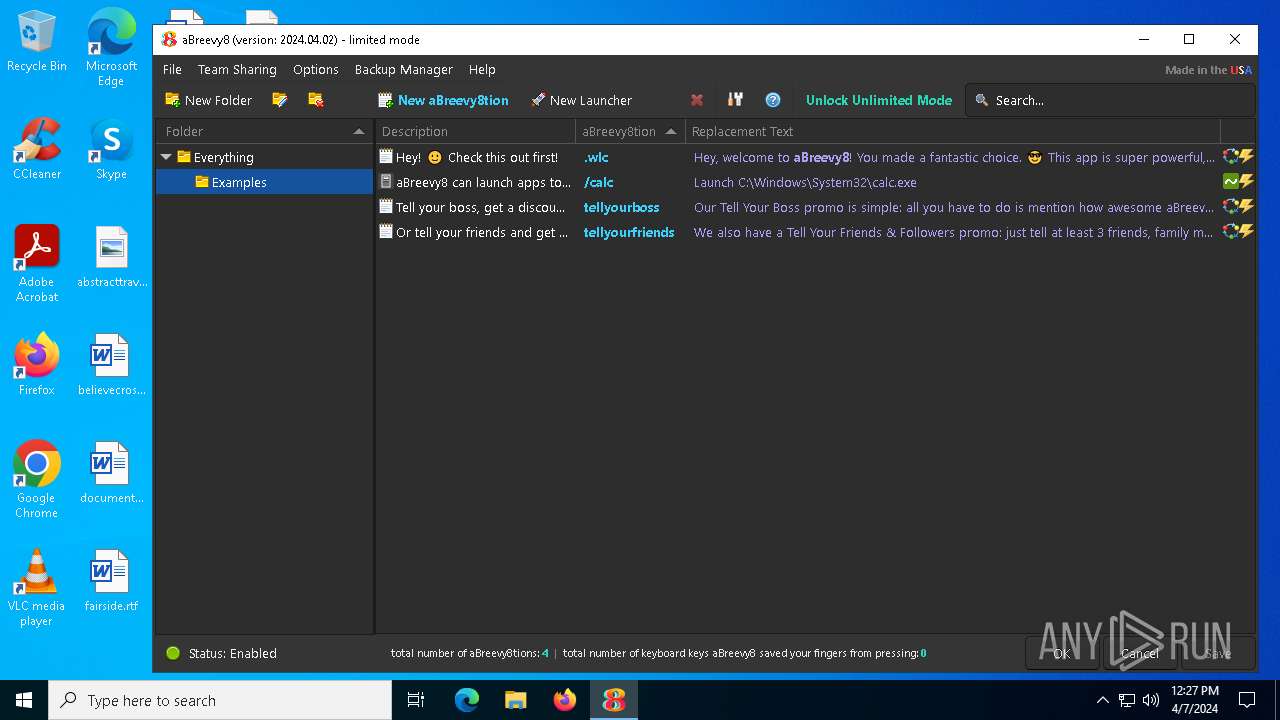This screenshot has width=1280, height=720.
Task: Click into the Search field
Action: point(1110,100)
